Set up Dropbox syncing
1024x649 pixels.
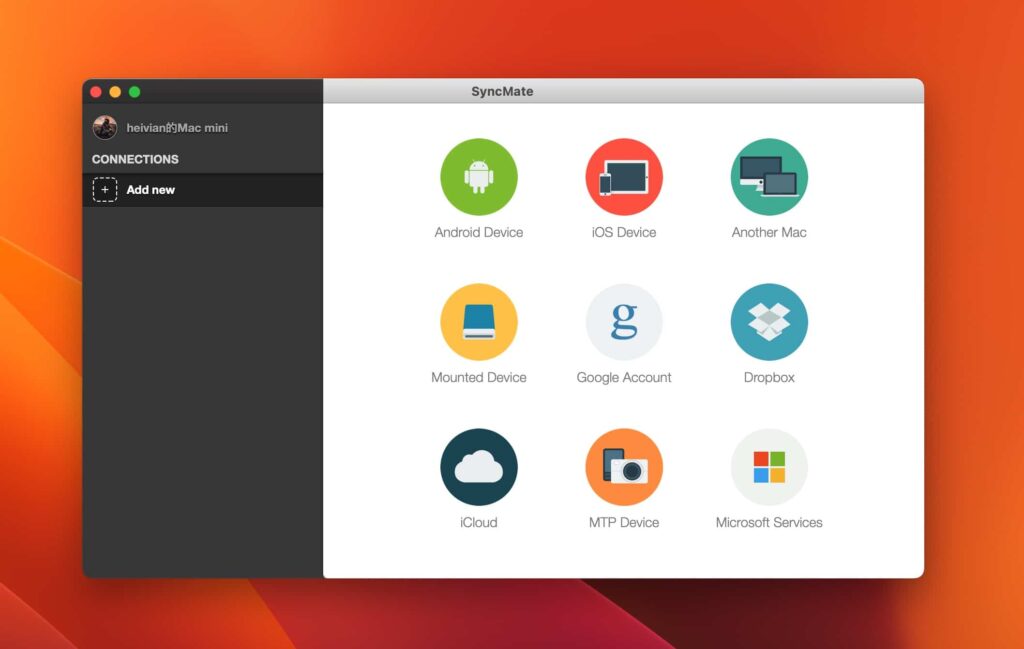[768, 320]
